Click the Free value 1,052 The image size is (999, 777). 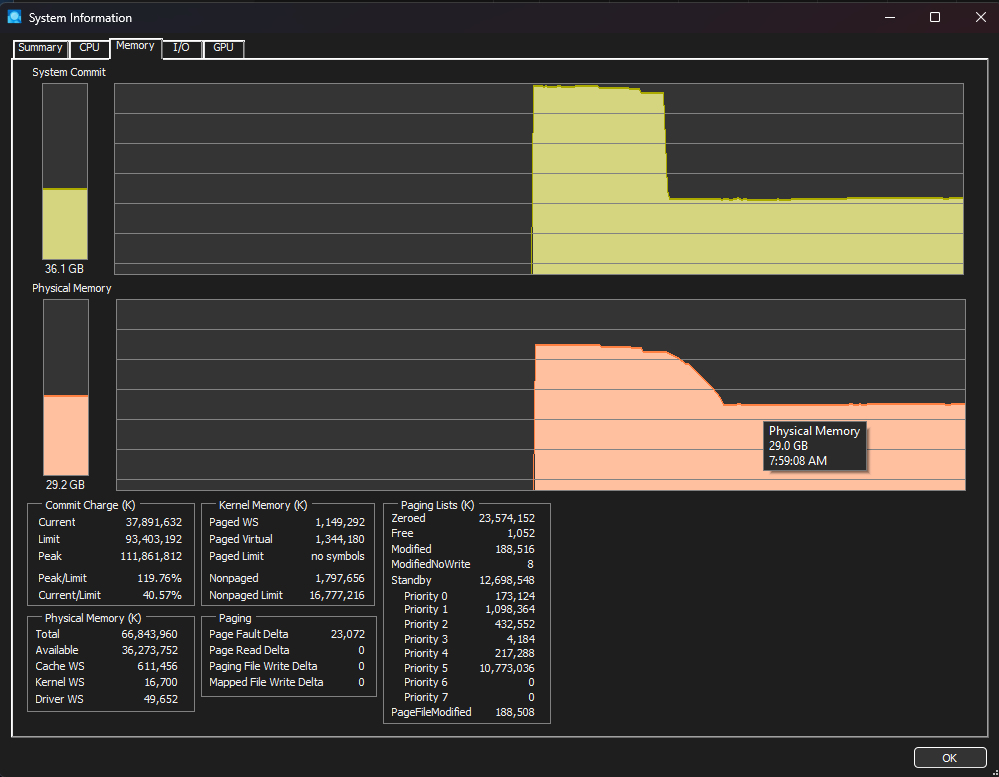pos(521,534)
